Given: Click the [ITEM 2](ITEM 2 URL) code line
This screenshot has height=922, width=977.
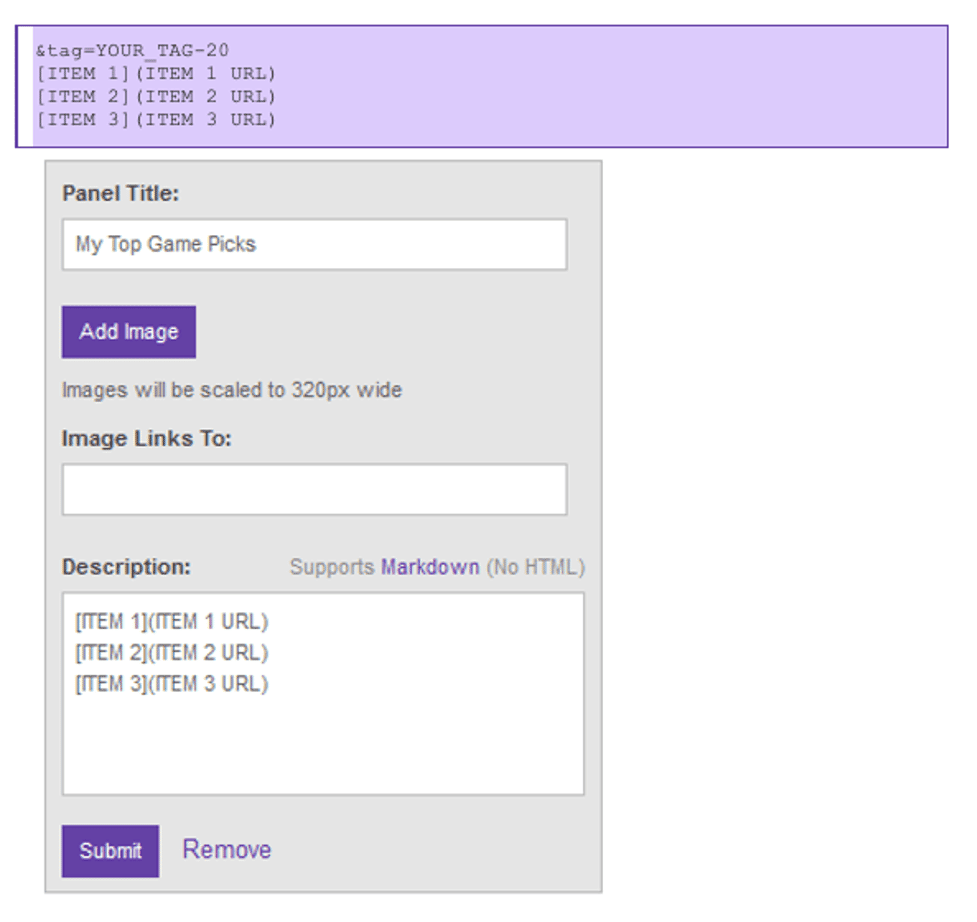Looking at the screenshot, I should pos(156,97).
